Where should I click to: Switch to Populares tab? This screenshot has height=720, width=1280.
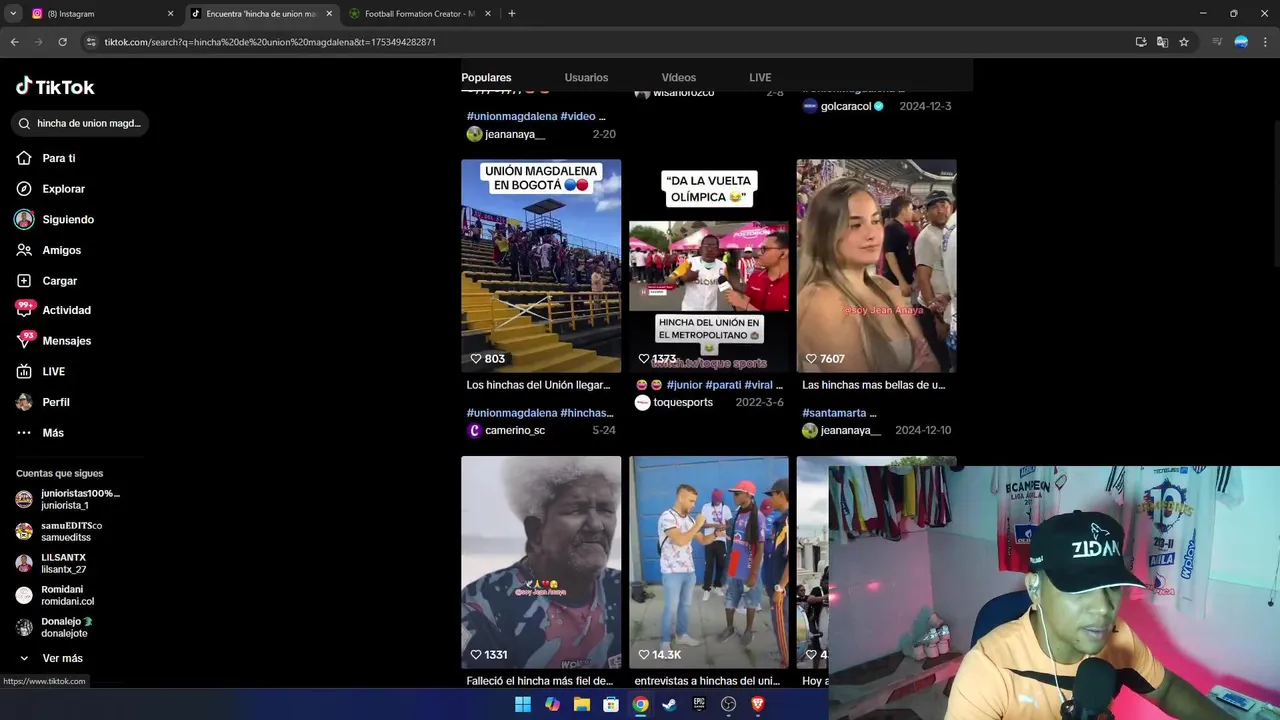click(x=486, y=77)
